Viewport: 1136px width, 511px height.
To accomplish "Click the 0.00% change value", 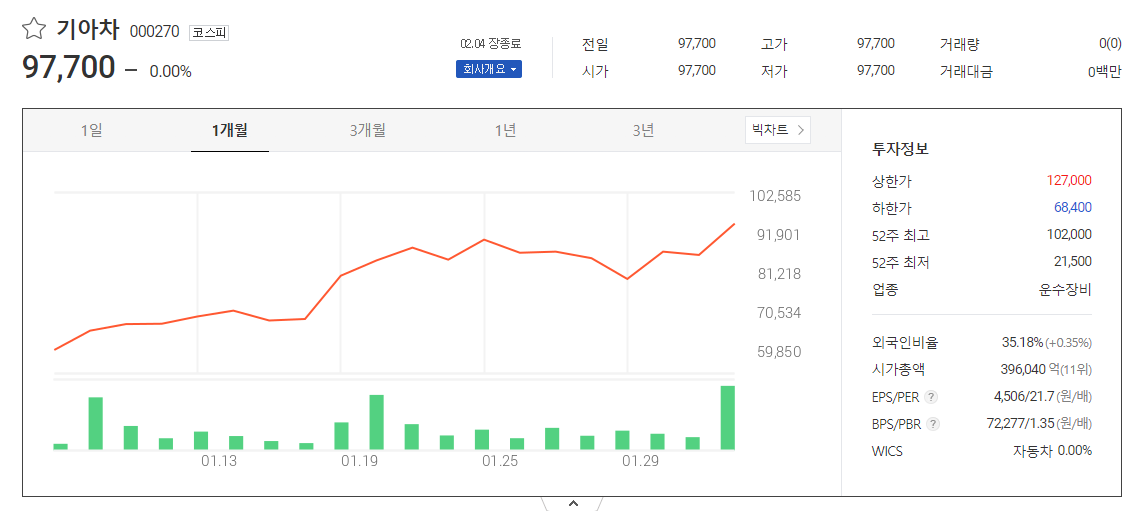I will pyautogui.click(x=170, y=72).
